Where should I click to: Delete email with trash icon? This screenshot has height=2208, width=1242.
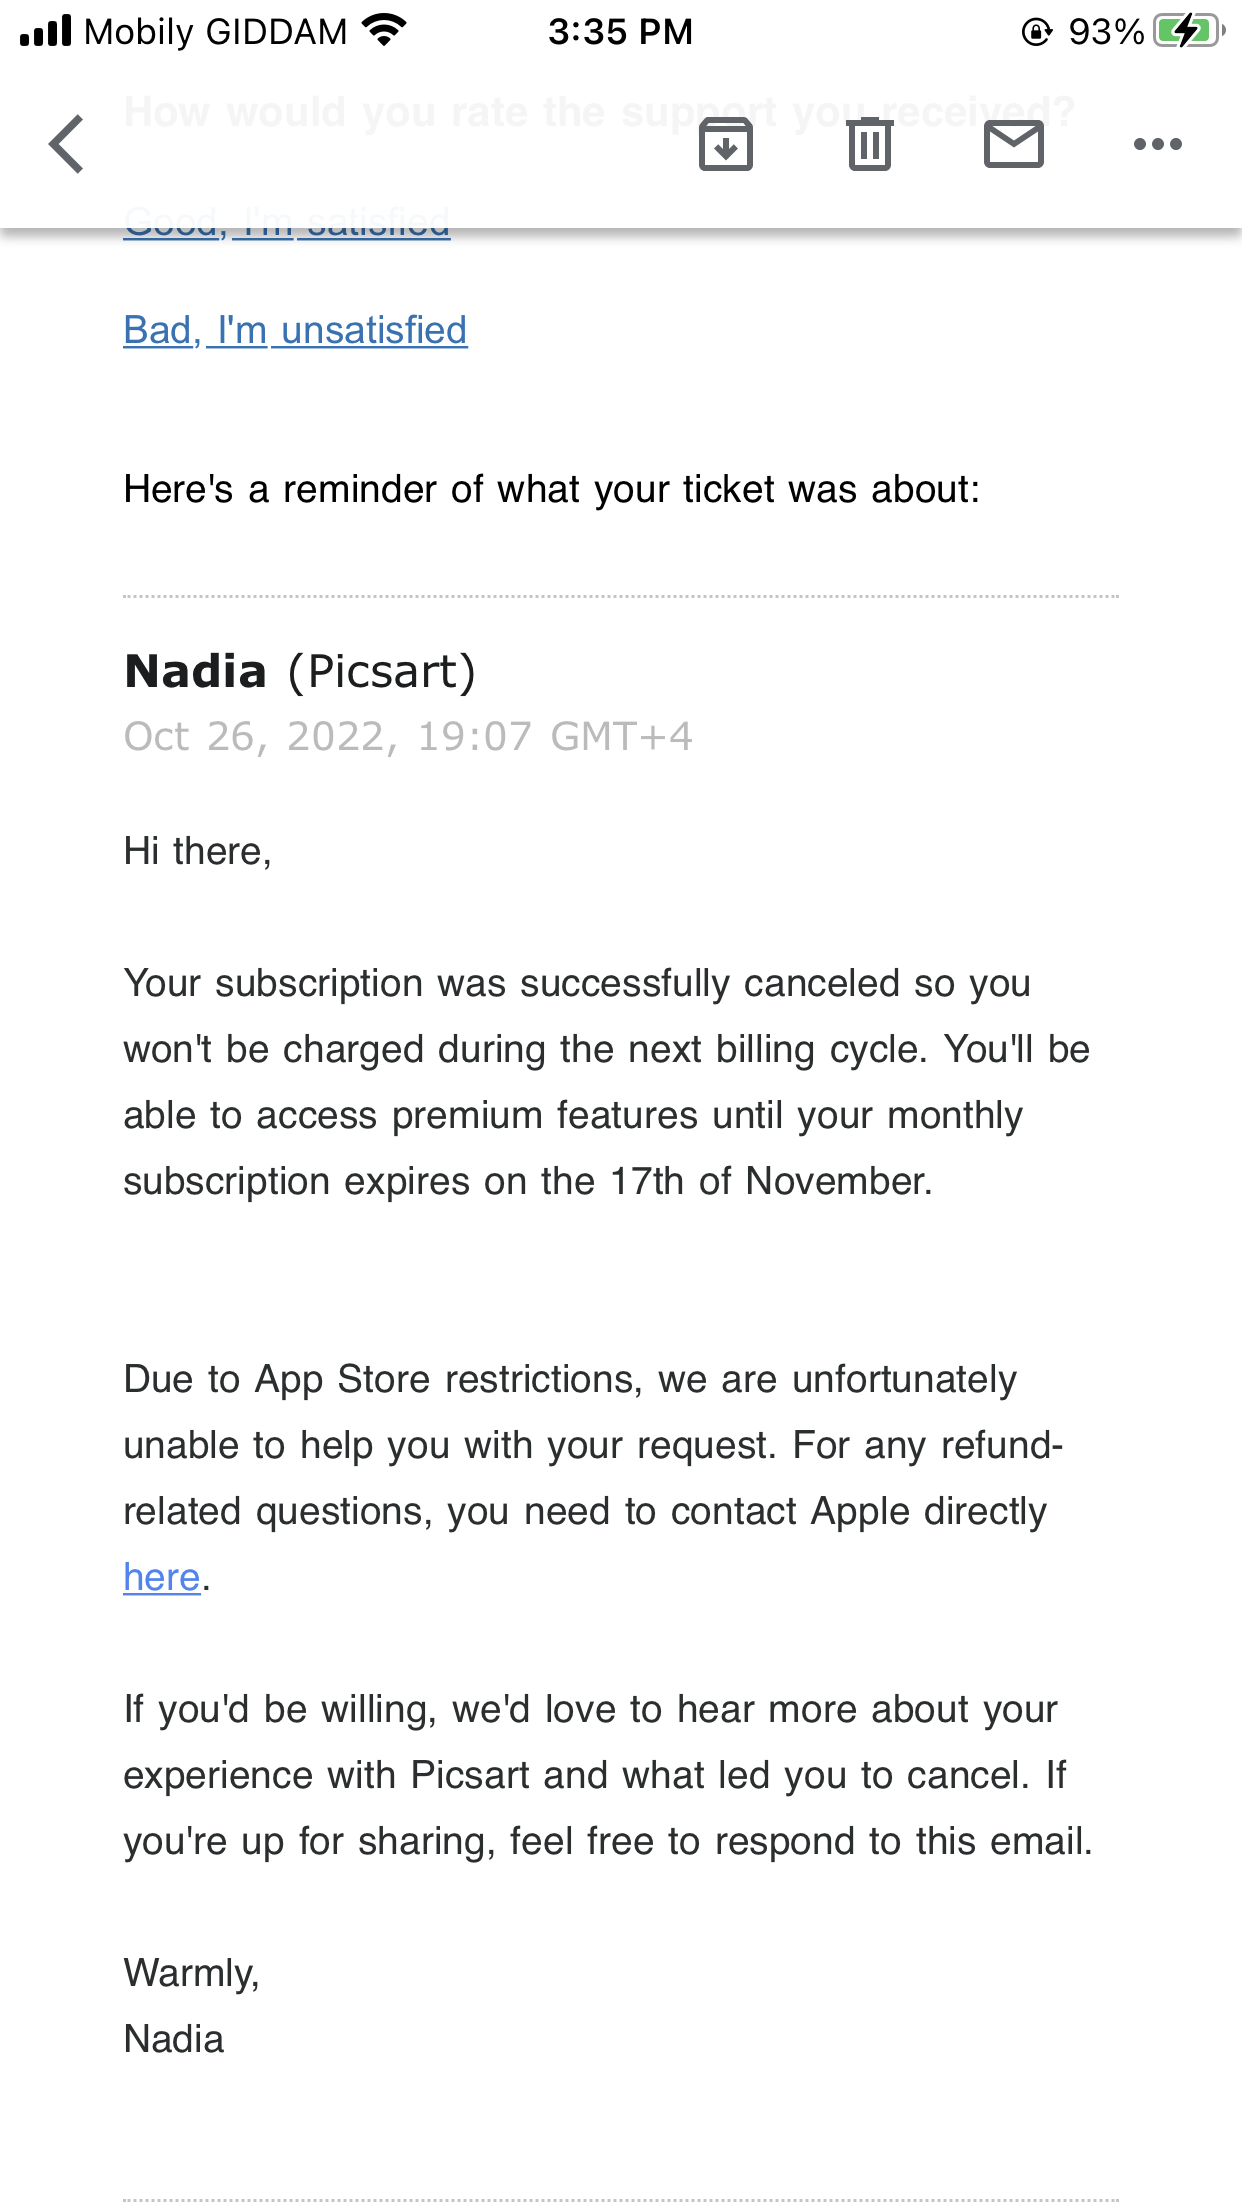(869, 144)
